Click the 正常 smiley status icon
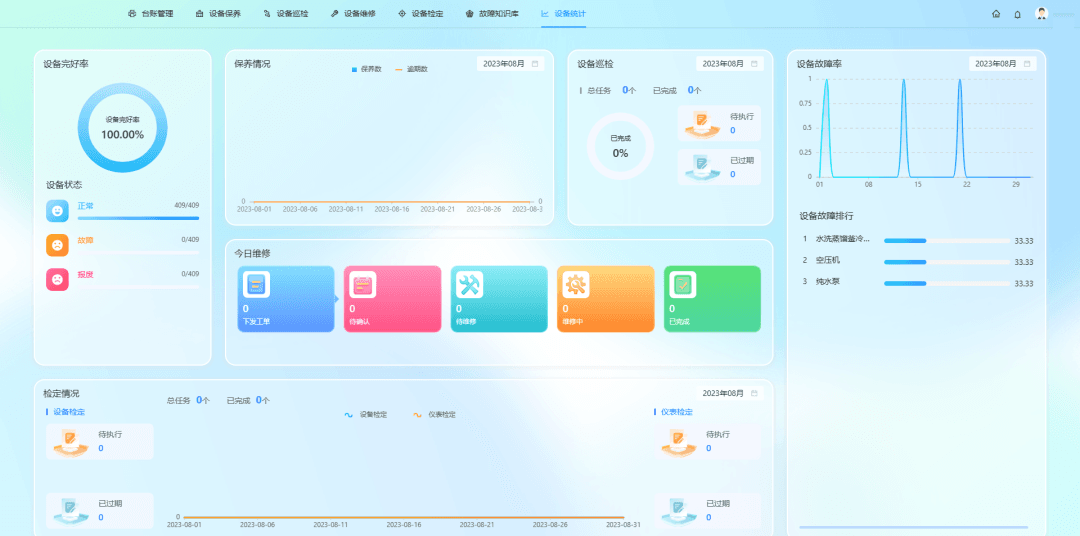Viewport: 1080px width, 536px height. 57,210
